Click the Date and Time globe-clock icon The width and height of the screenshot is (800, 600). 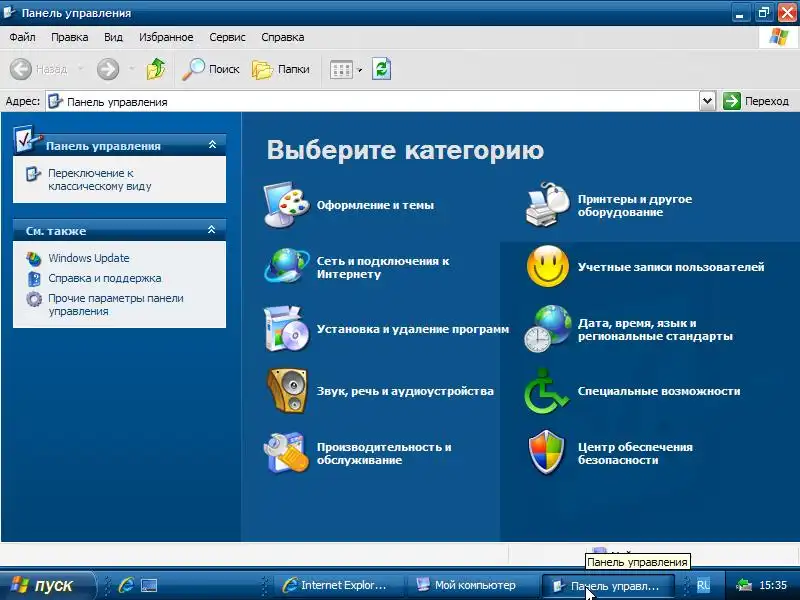(x=547, y=329)
